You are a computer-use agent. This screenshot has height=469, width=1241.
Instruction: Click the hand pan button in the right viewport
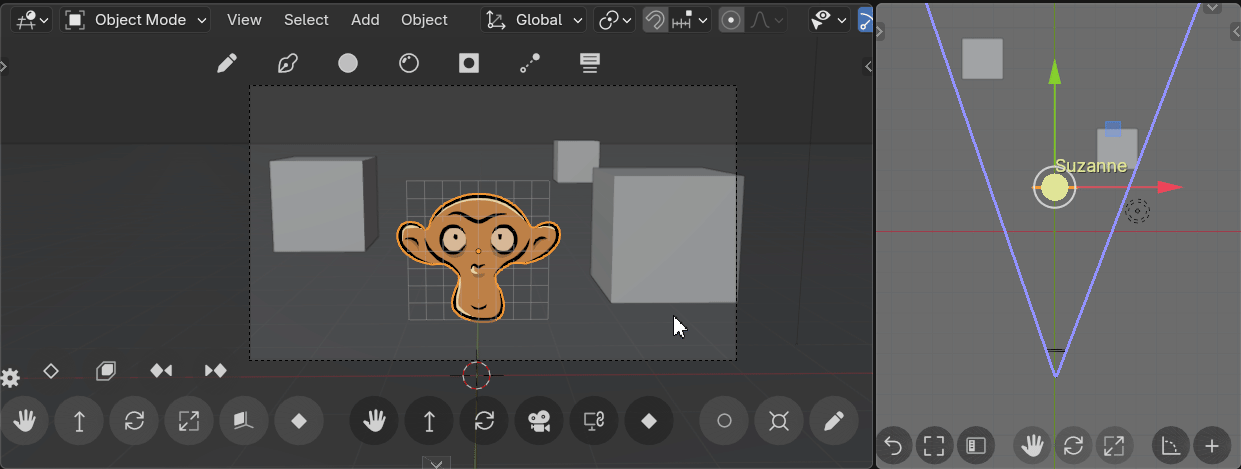tap(1032, 446)
